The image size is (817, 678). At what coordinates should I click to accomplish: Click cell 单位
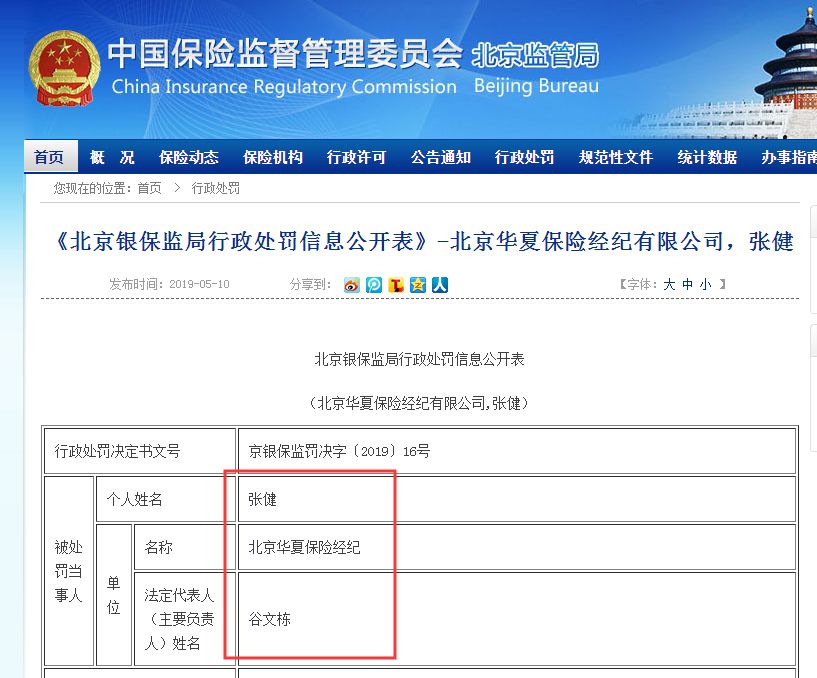[x=114, y=595]
